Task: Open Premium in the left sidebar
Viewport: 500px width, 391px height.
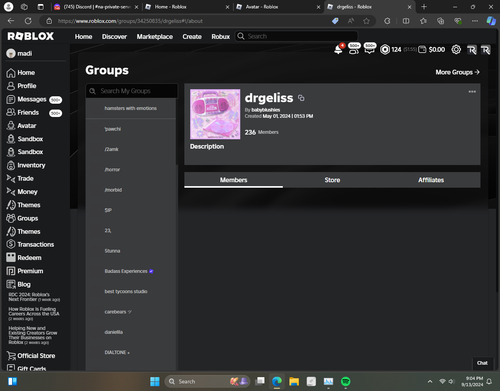Action: click(25, 271)
